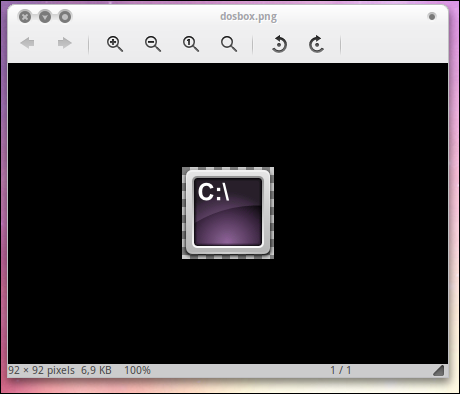This screenshot has width=460, height=394.
Task: Click the 100% zoom level indicator
Action: (137, 370)
